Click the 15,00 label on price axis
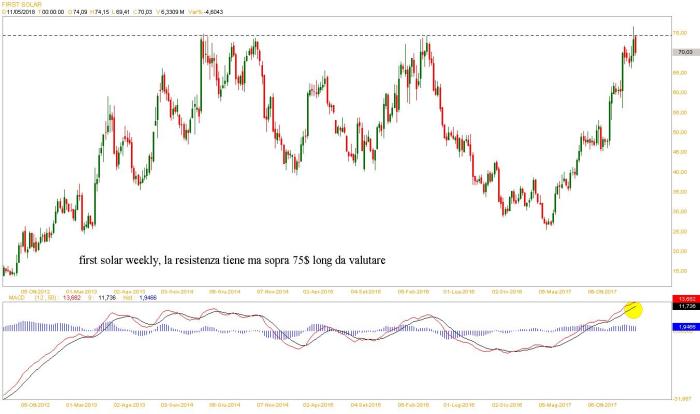The width and height of the screenshot is (700, 414). click(680, 271)
